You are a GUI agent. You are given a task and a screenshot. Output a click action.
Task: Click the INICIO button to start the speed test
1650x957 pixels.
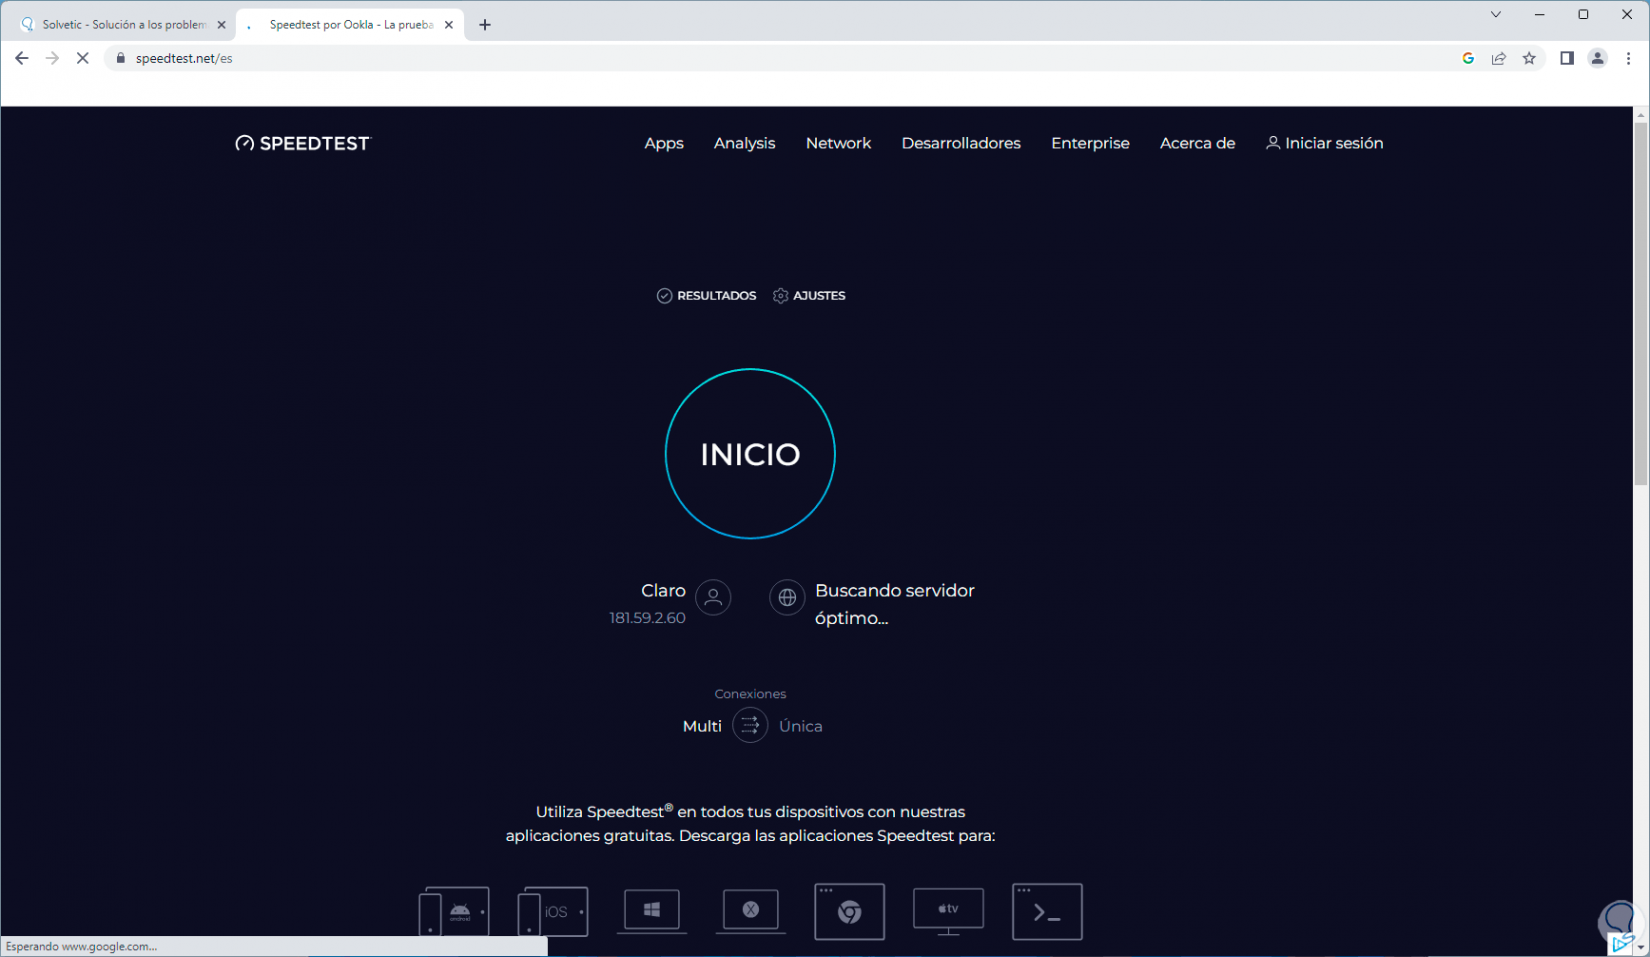click(x=750, y=454)
